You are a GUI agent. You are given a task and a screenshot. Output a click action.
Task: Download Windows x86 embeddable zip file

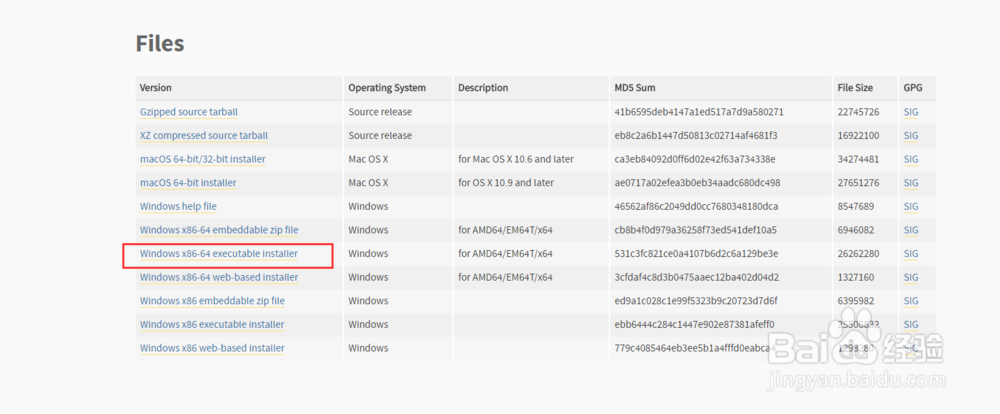(x=212, y=301)
